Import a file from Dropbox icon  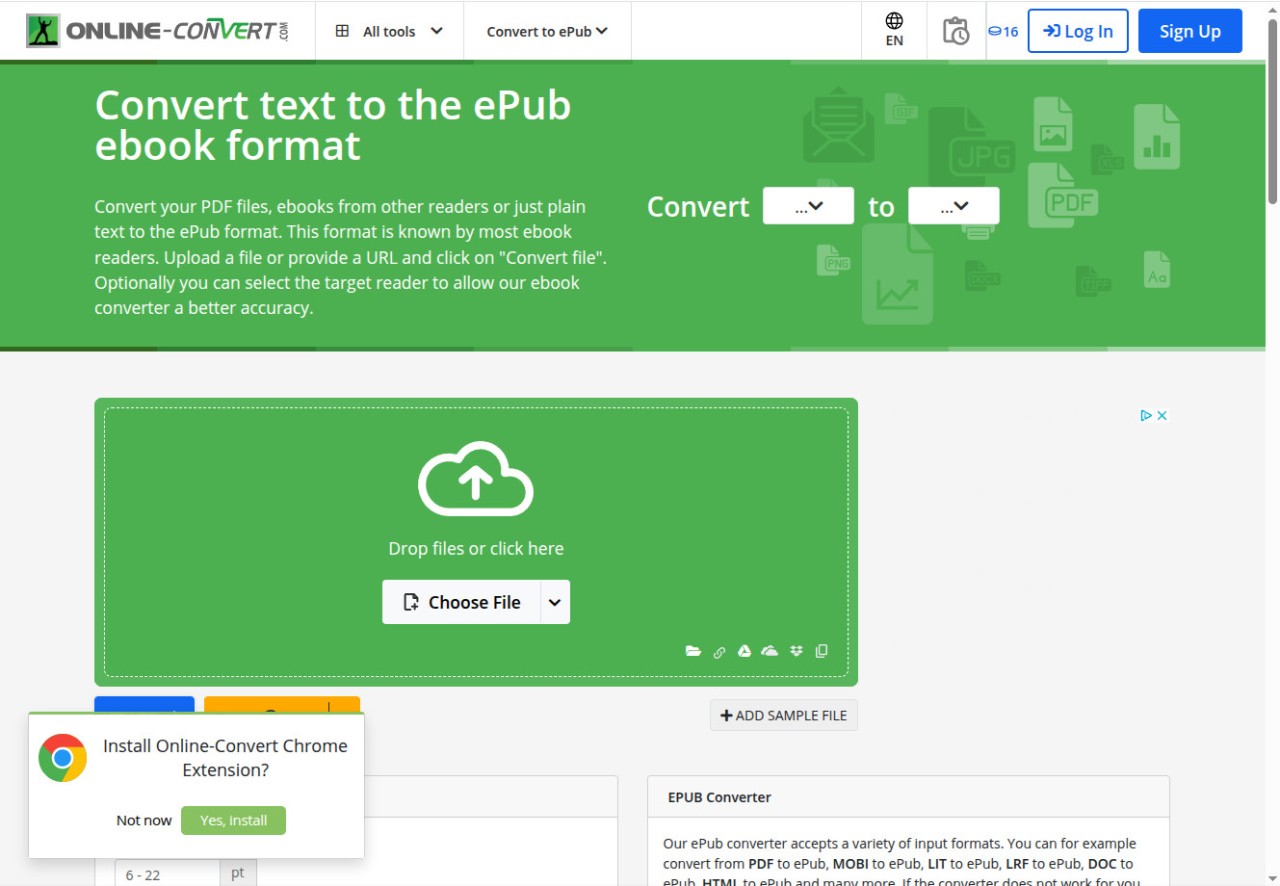tap(796, 651)
